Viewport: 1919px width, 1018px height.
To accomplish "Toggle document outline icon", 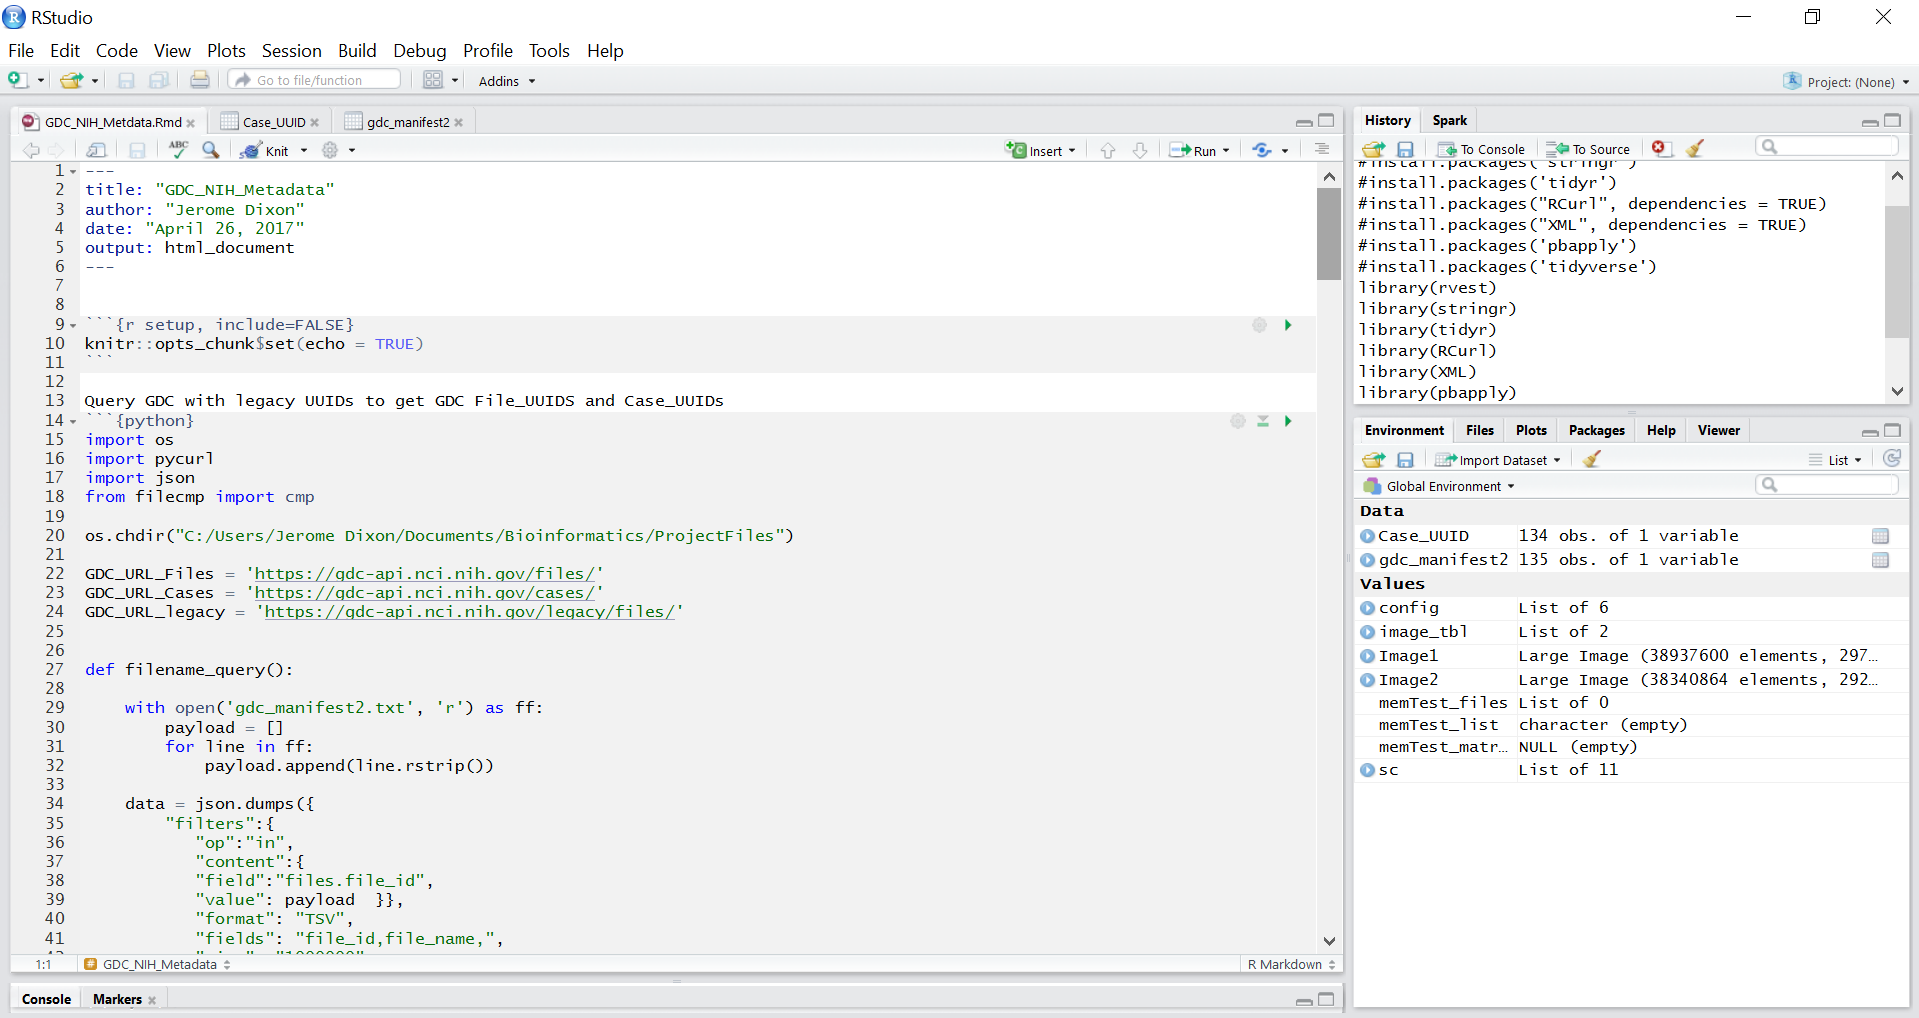I will [1322, 149].
